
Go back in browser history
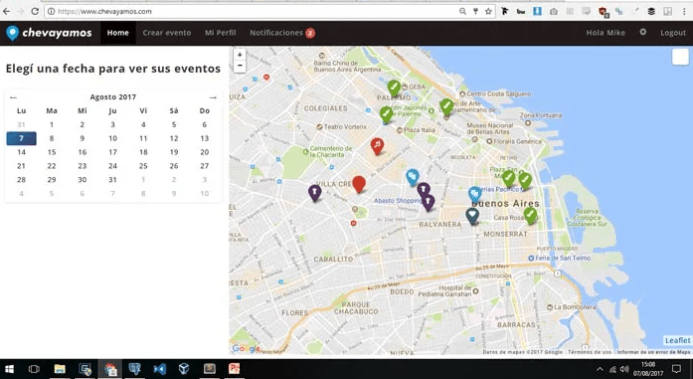tap(6, 11)
